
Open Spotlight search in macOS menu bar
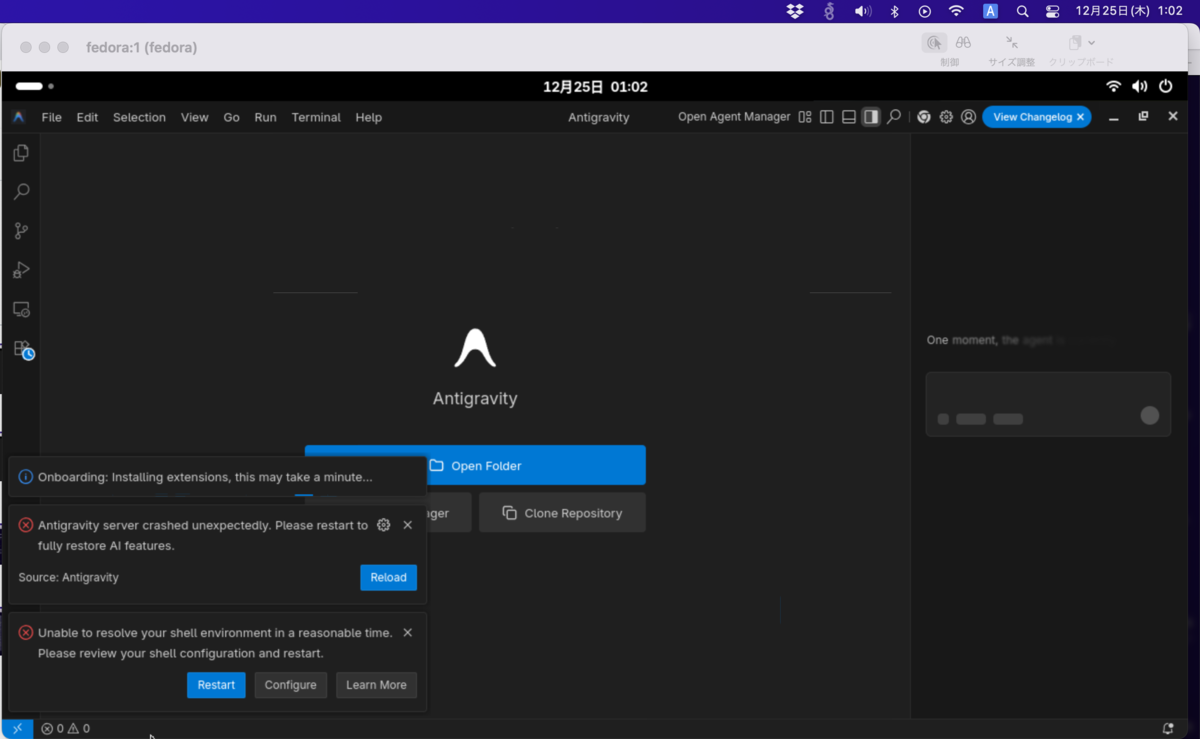click(x=1022, y=11)
